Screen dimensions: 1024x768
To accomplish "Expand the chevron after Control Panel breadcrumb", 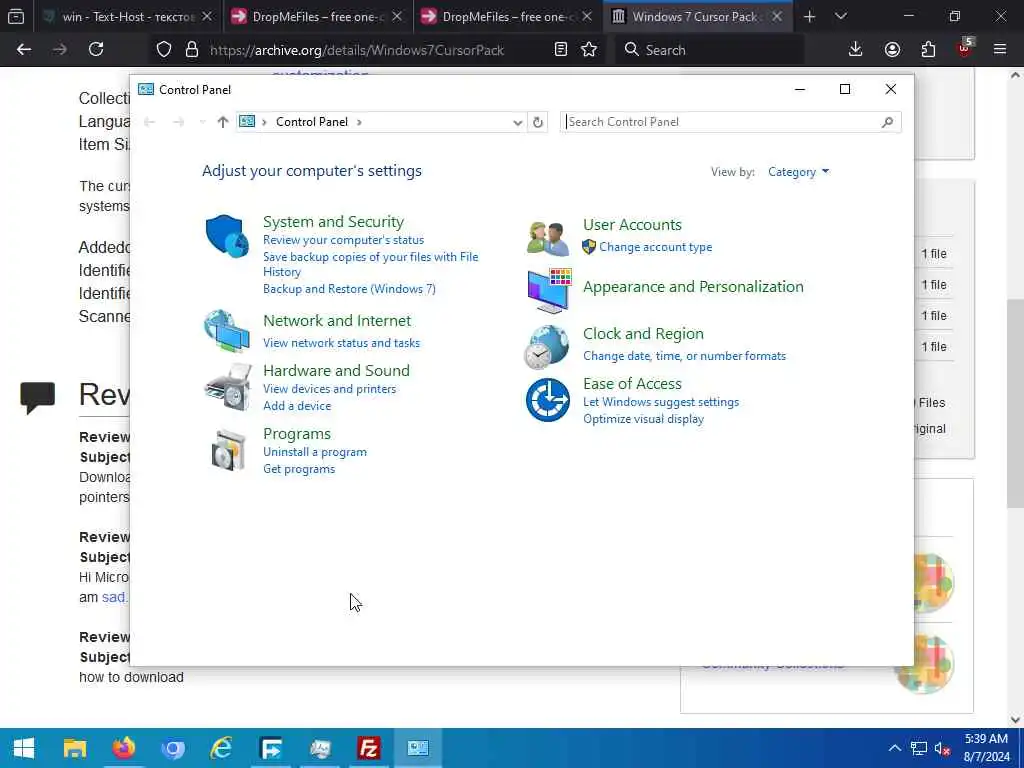I will [x=359, y=122].
